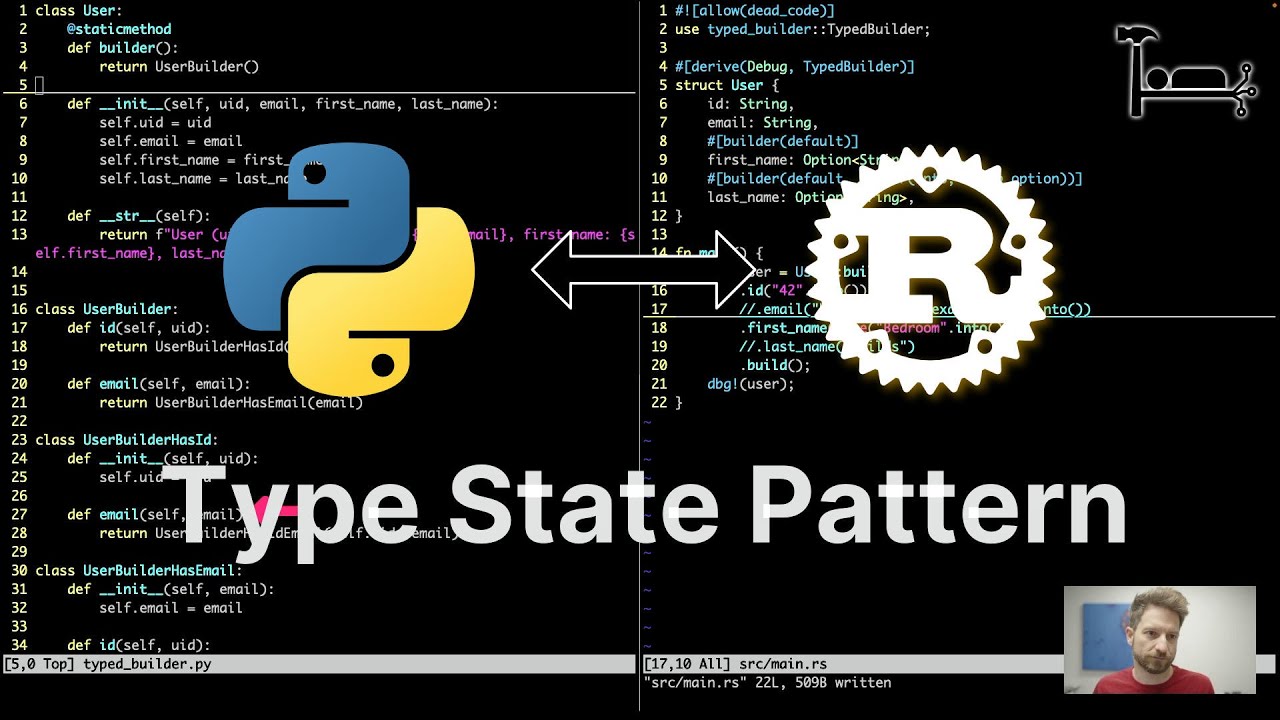Click 'dbg!(user);' line

751,383
